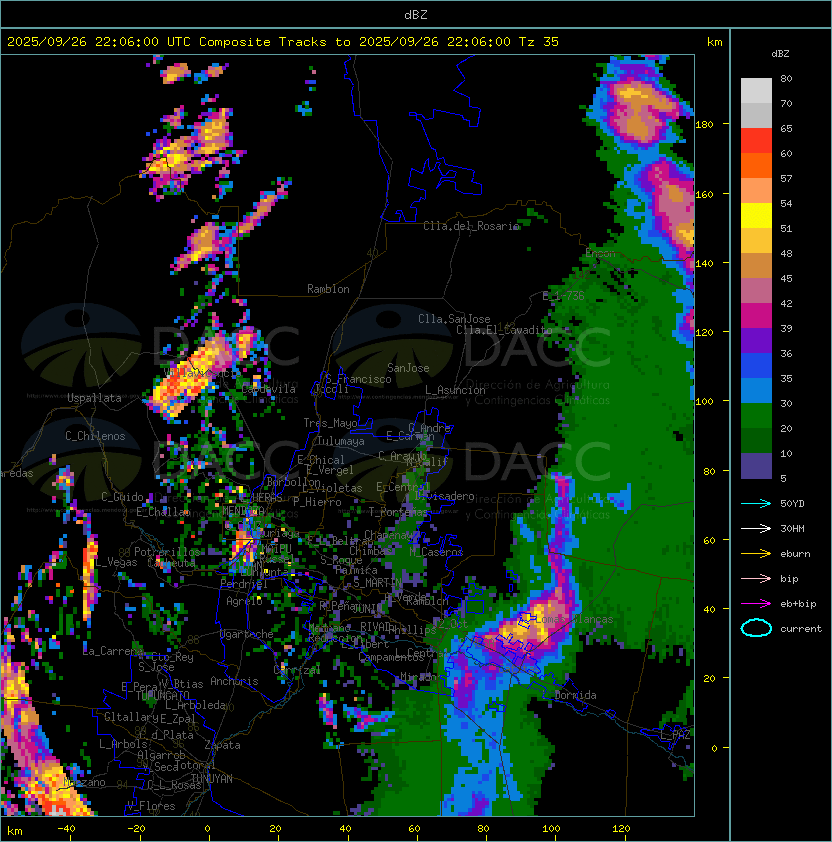Click the '30HM' legend label
Screen dimensions: 832x842
coord(792,529)
